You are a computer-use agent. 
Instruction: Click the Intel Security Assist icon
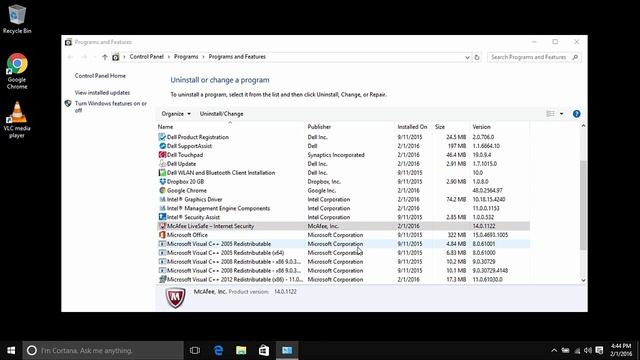pos(162,217)
